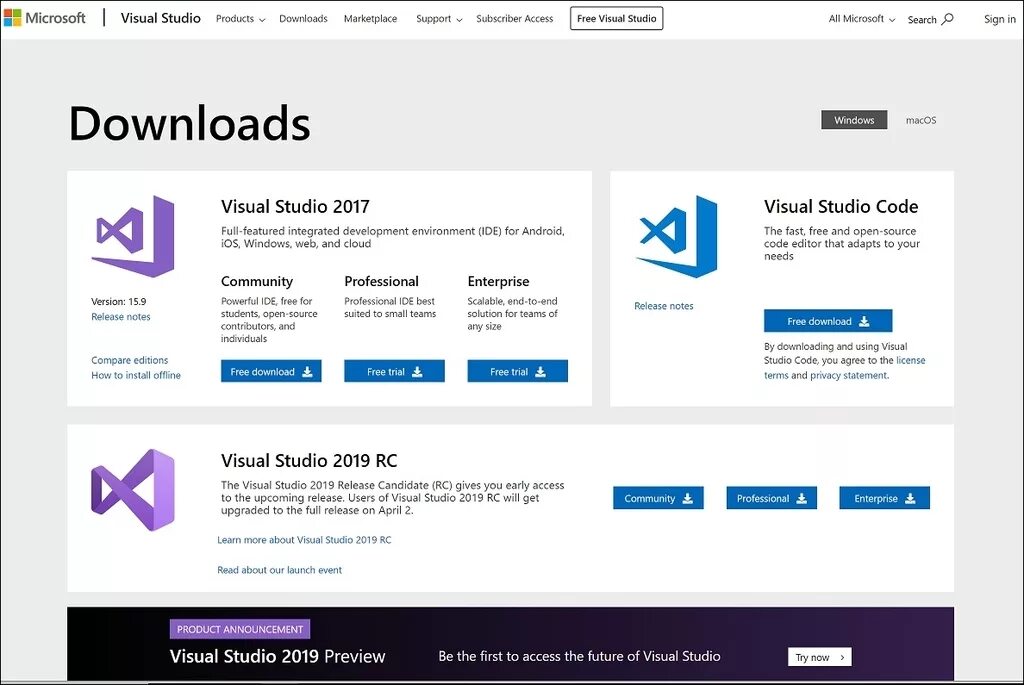Start Enterprise 2017 Free trial
This screenshot has width=1024, height=685.
click(517, 371)
